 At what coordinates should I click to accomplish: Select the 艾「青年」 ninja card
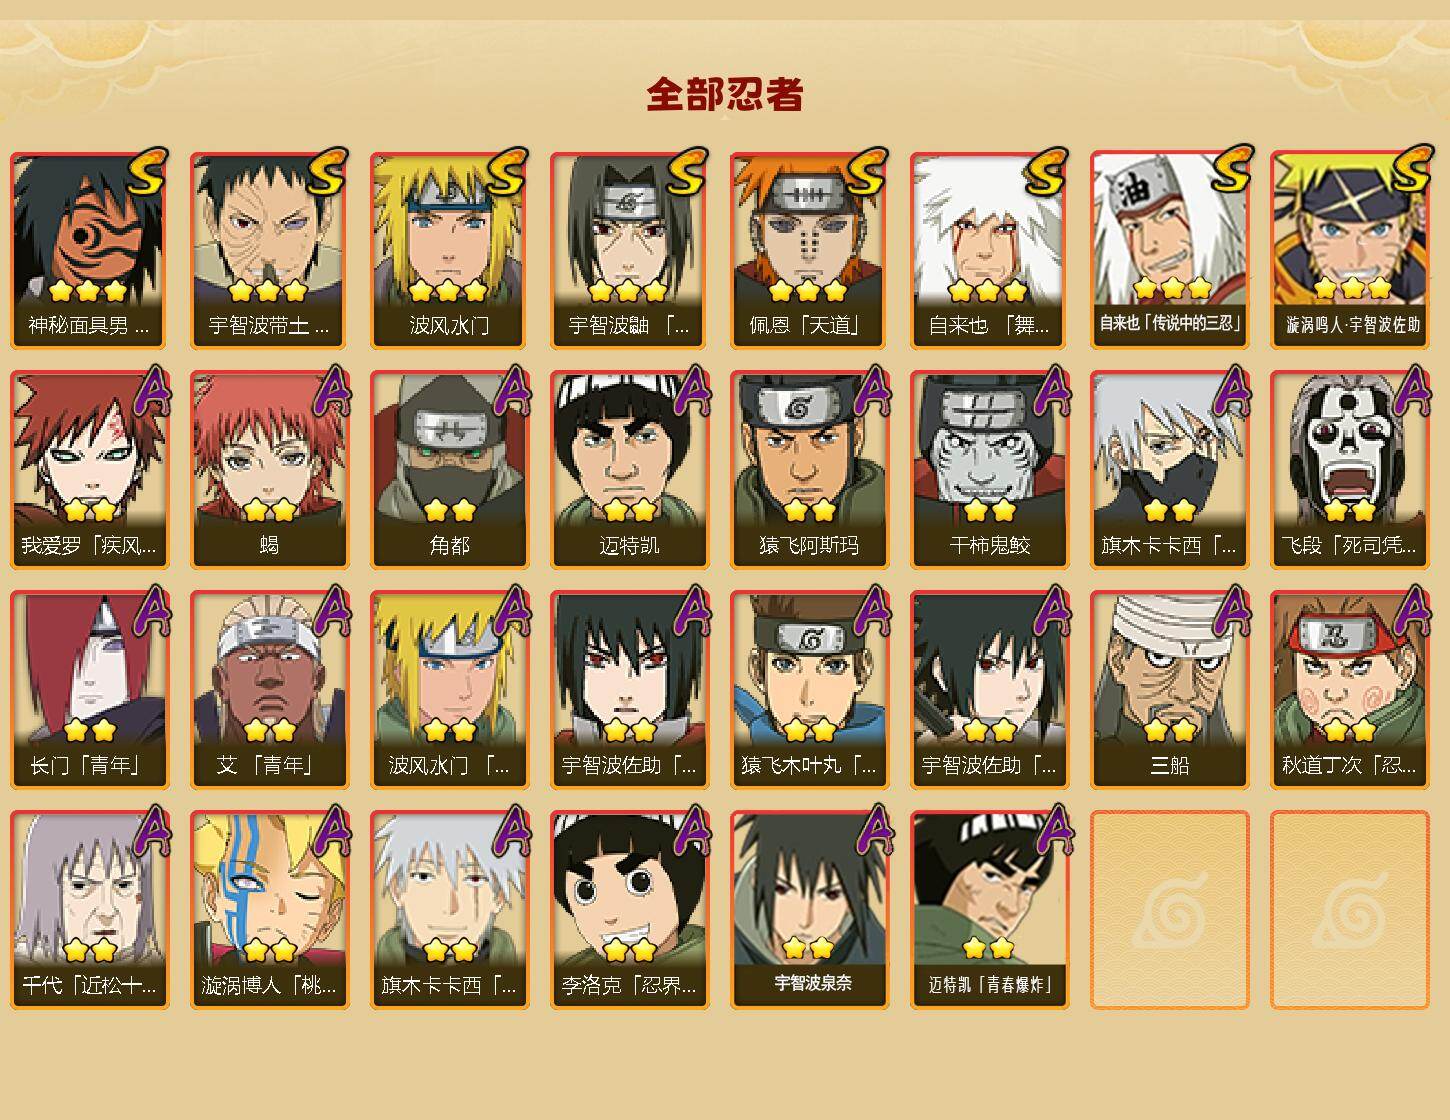pos(269,690)
